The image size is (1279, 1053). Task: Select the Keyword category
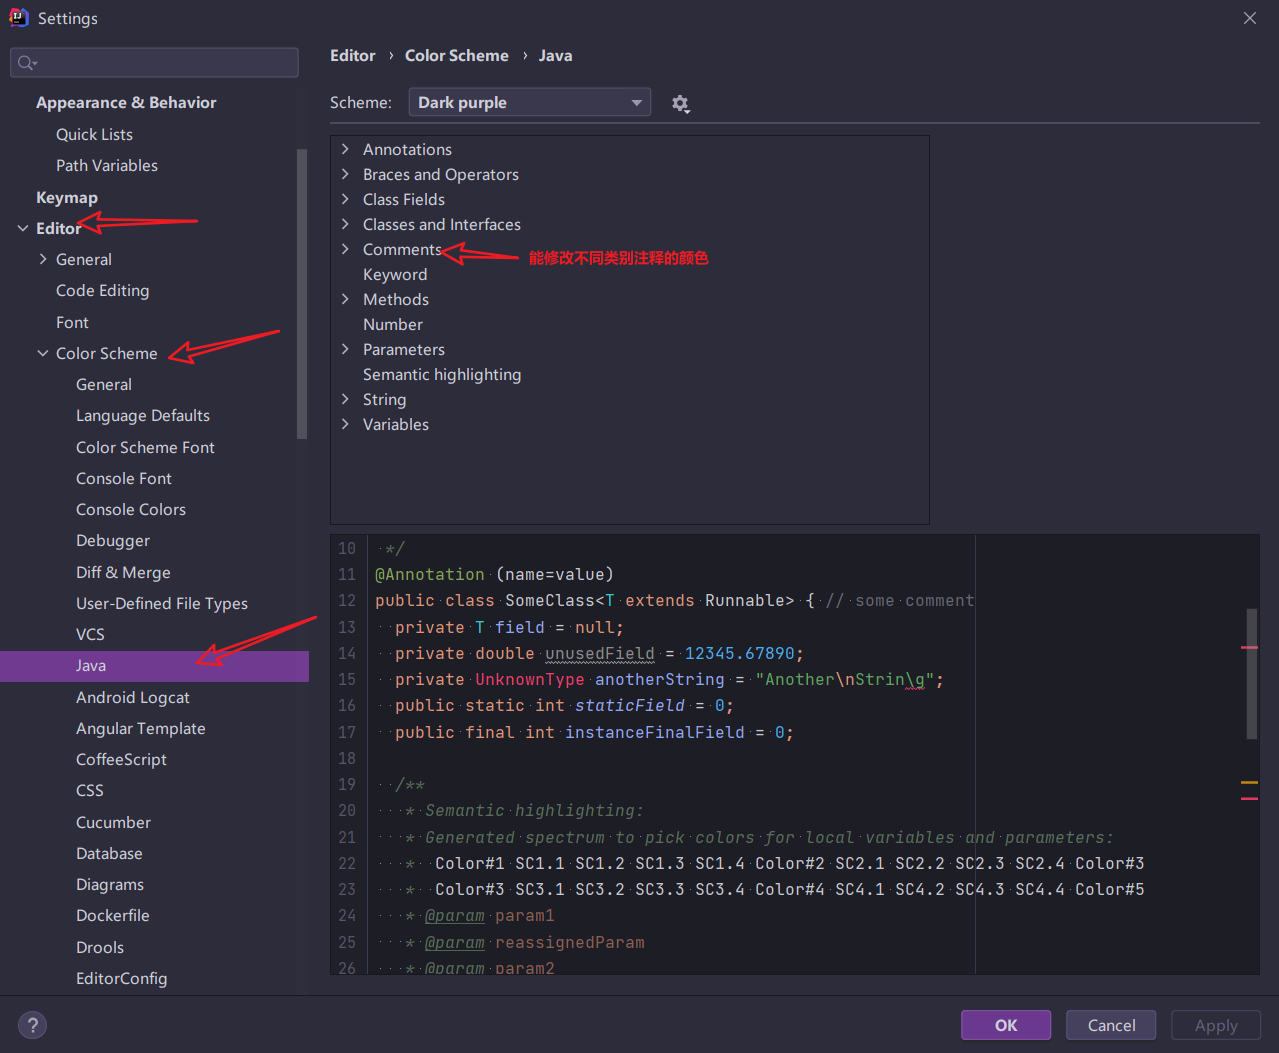tap(395, 274)
